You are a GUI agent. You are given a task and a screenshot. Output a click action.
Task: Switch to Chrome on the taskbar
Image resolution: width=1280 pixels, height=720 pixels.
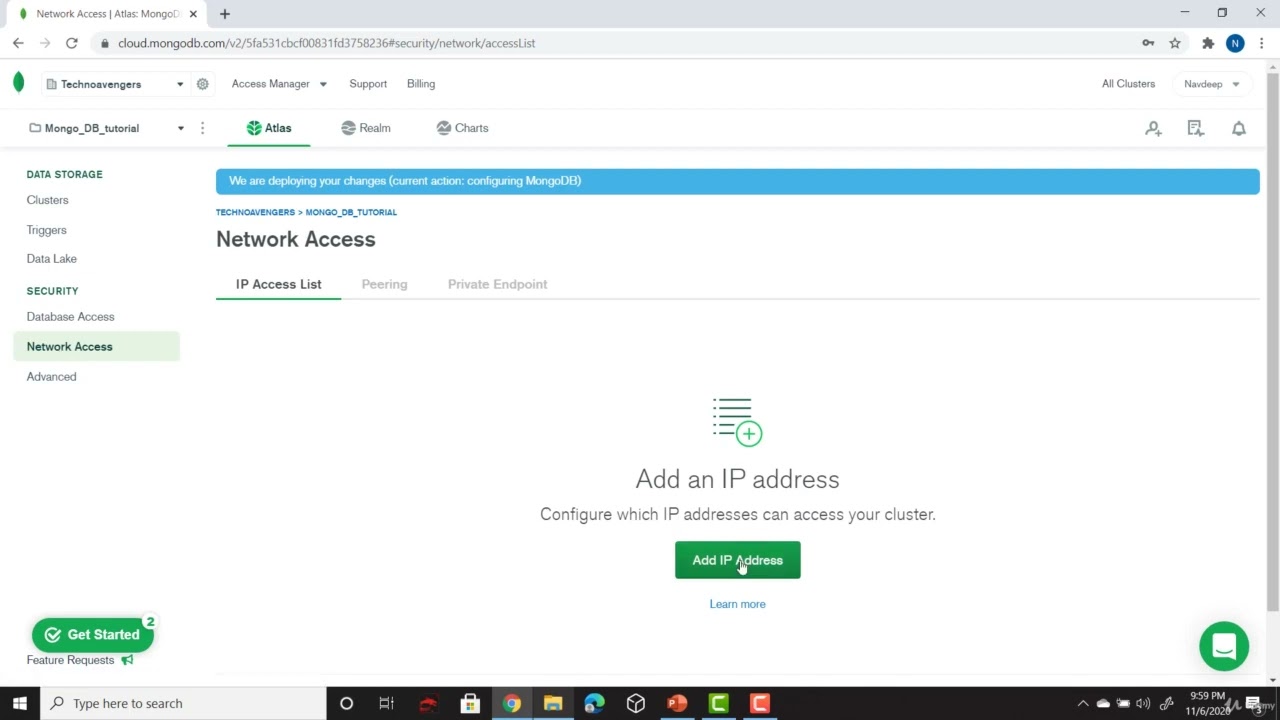(511, 703)
